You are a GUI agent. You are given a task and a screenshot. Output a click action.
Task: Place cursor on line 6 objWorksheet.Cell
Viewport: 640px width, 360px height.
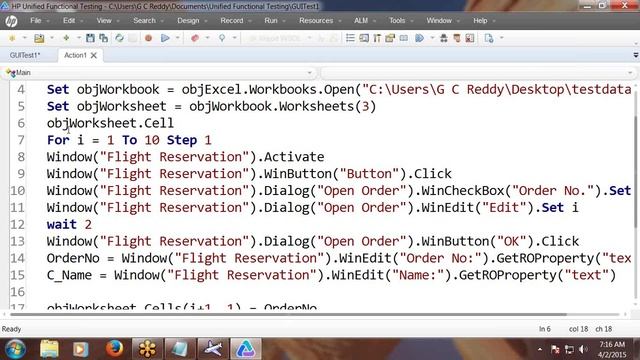pos(110,123)
